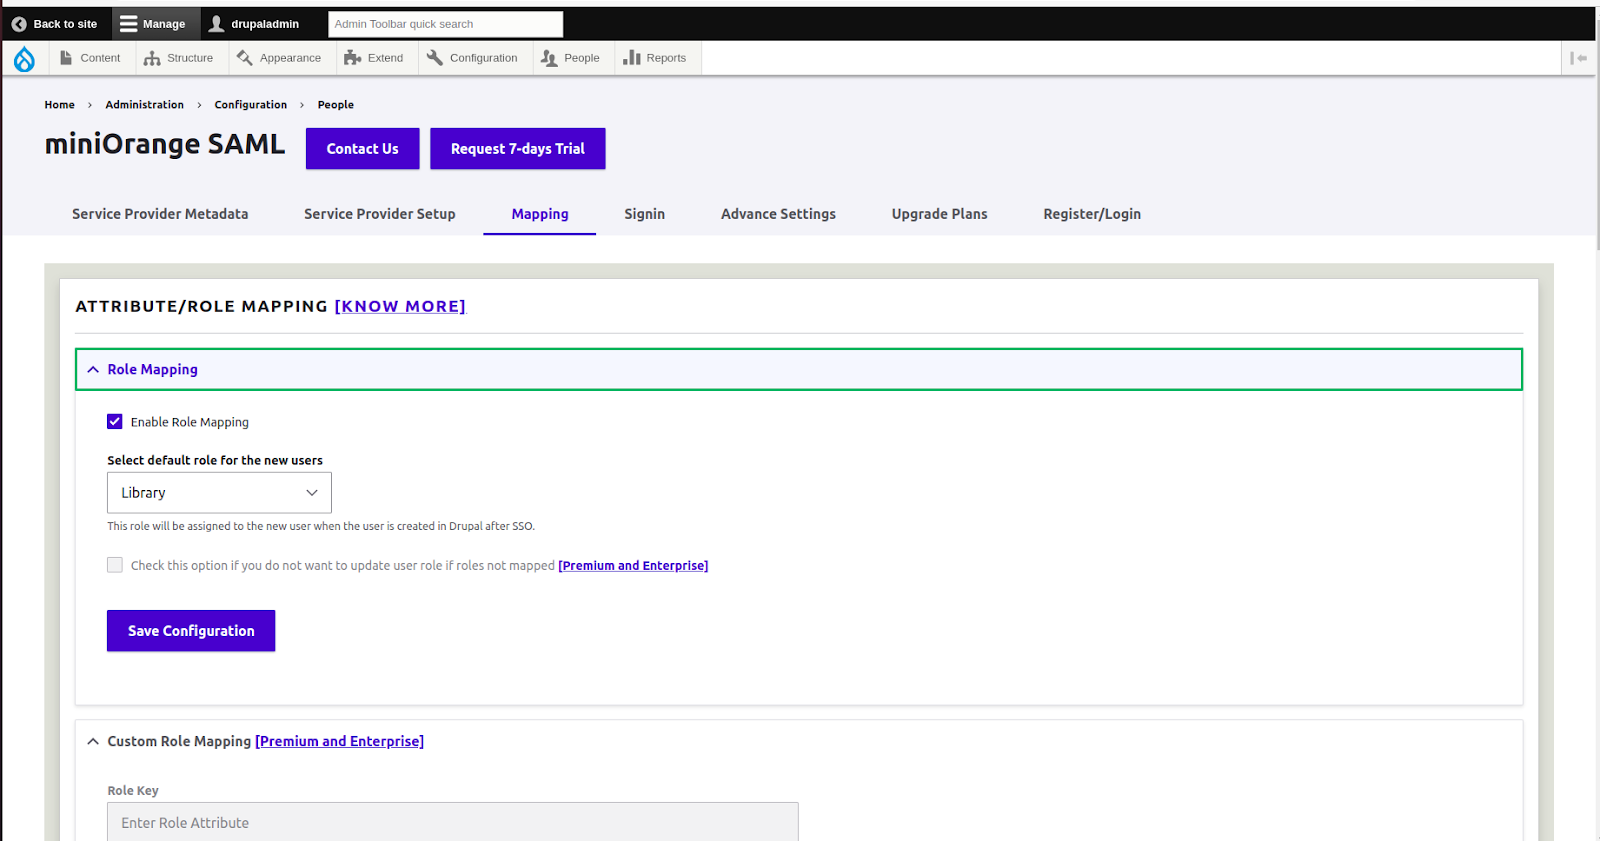
Task: Collapse the Custom Role Mapping section chevron
Action: pos(93,741)
